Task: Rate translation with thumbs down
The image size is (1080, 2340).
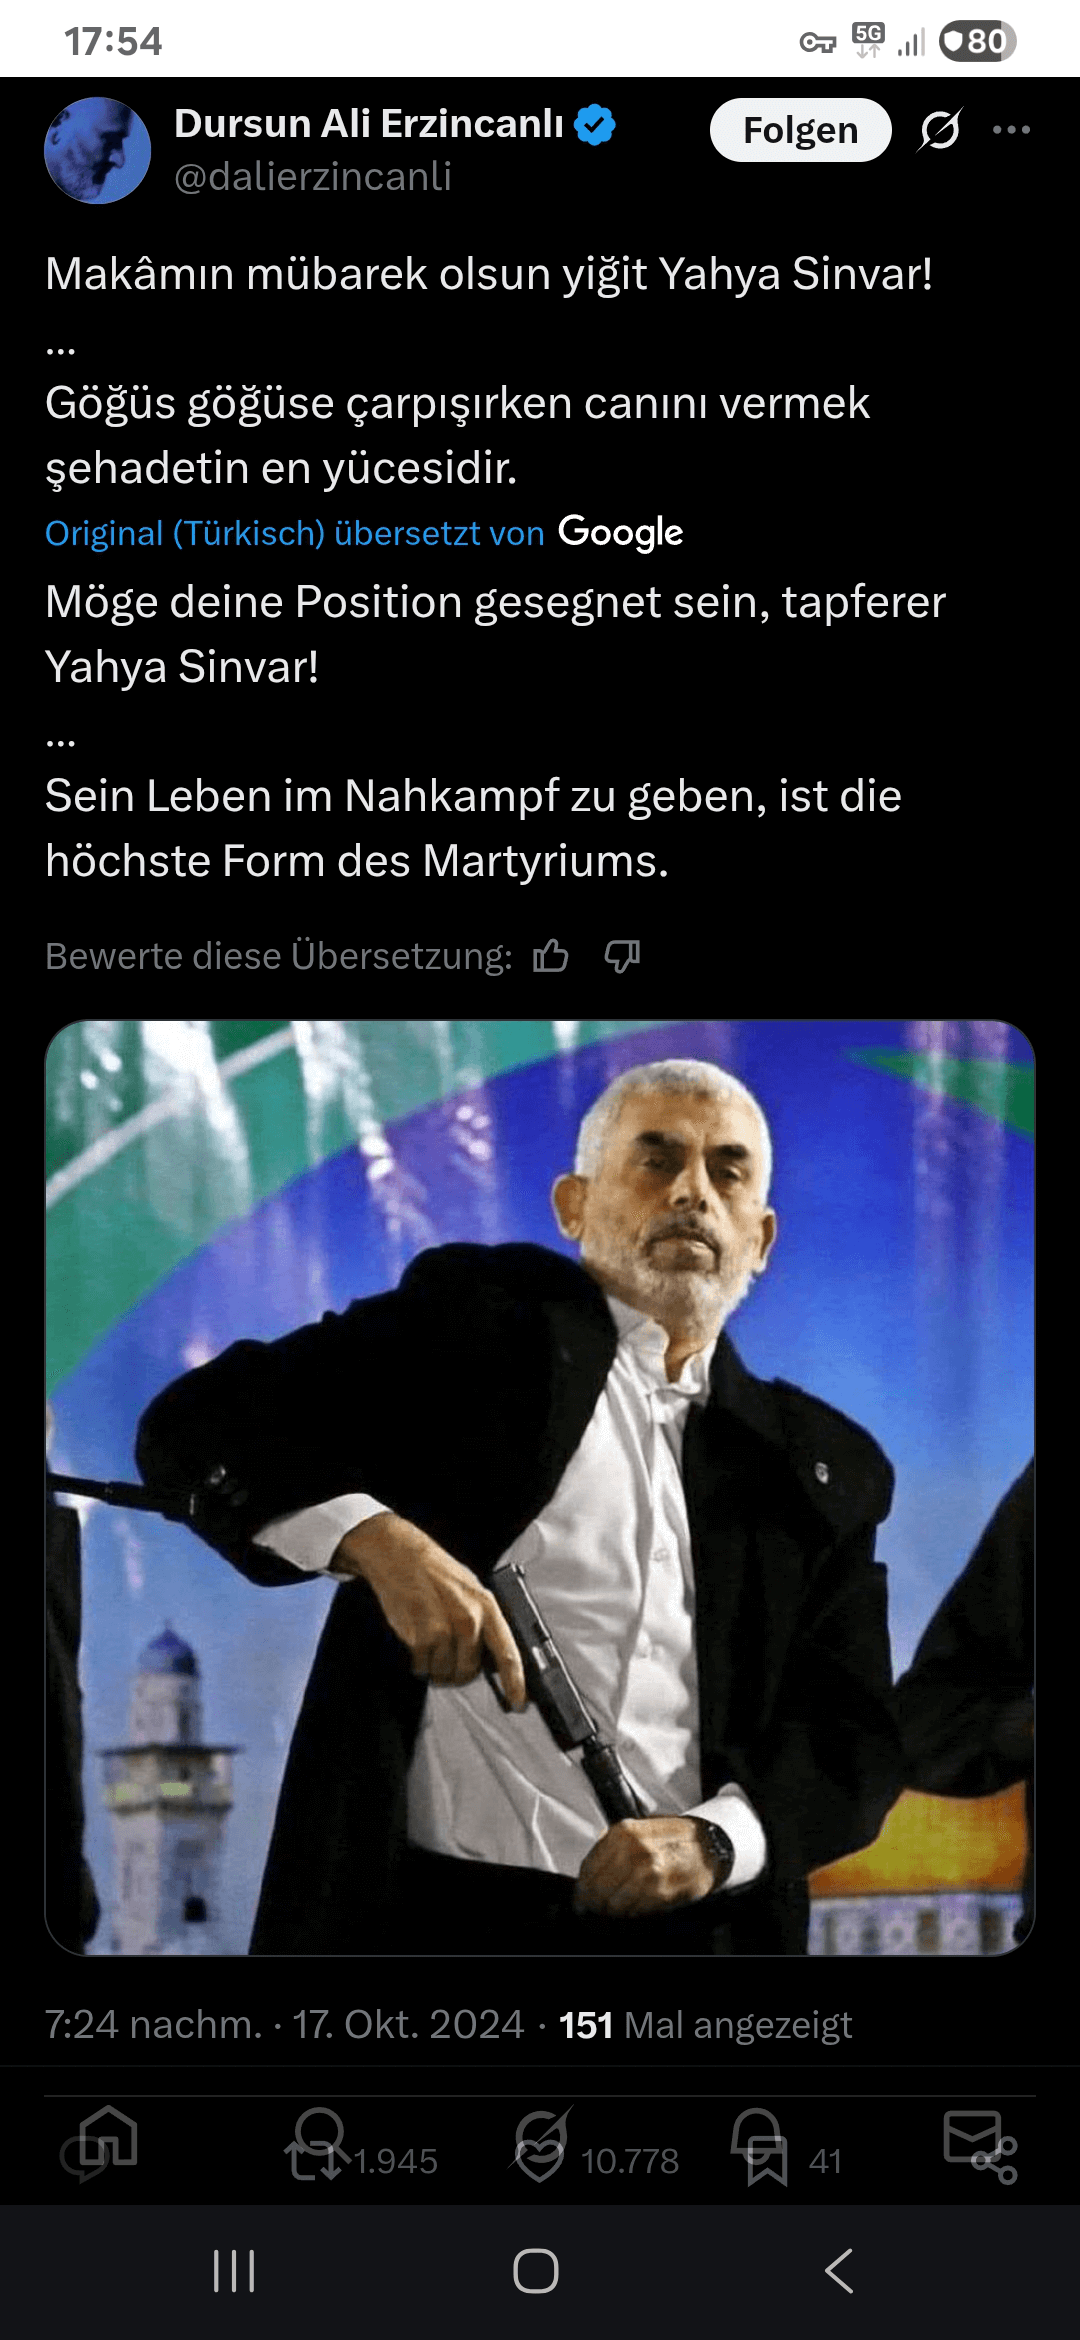Action: [x=622, y=957]
